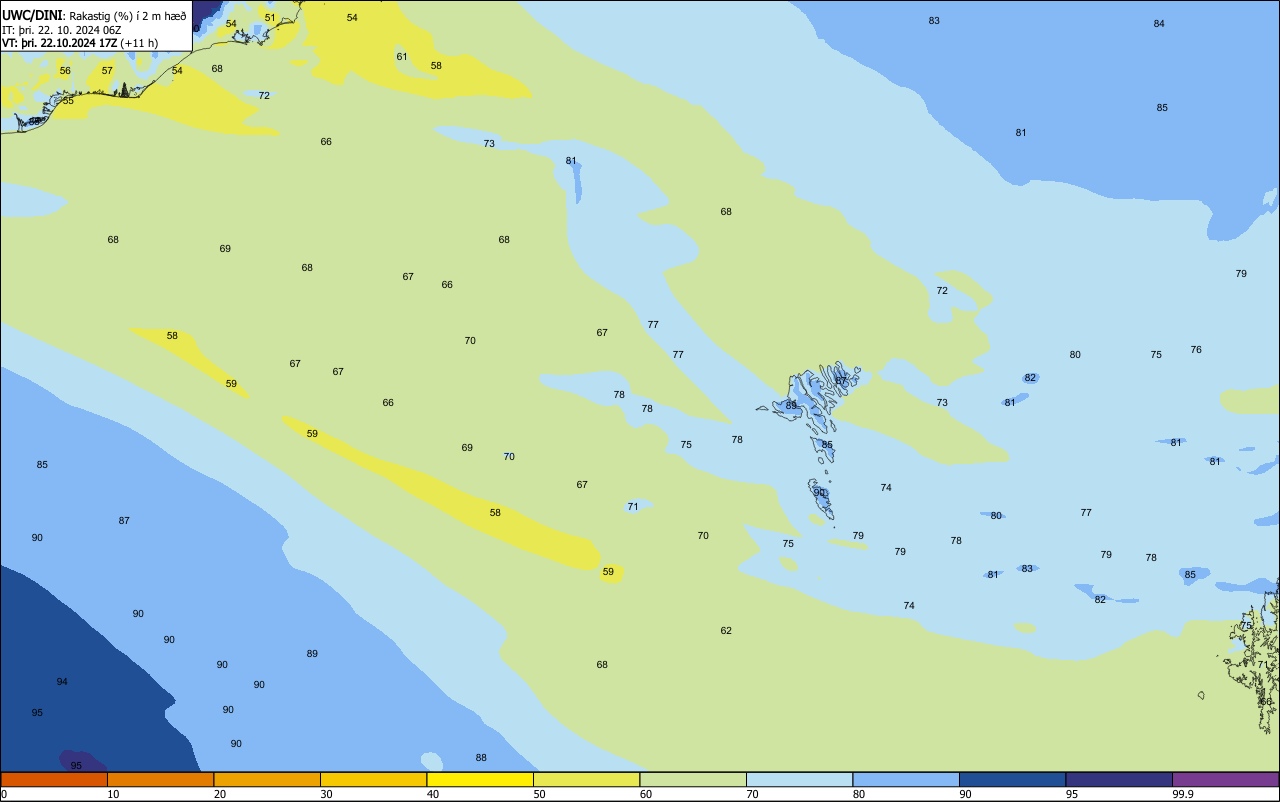Select the 40–50 bright yellow legend swatch
1280x802 pixels.
(x=480, y=779)
